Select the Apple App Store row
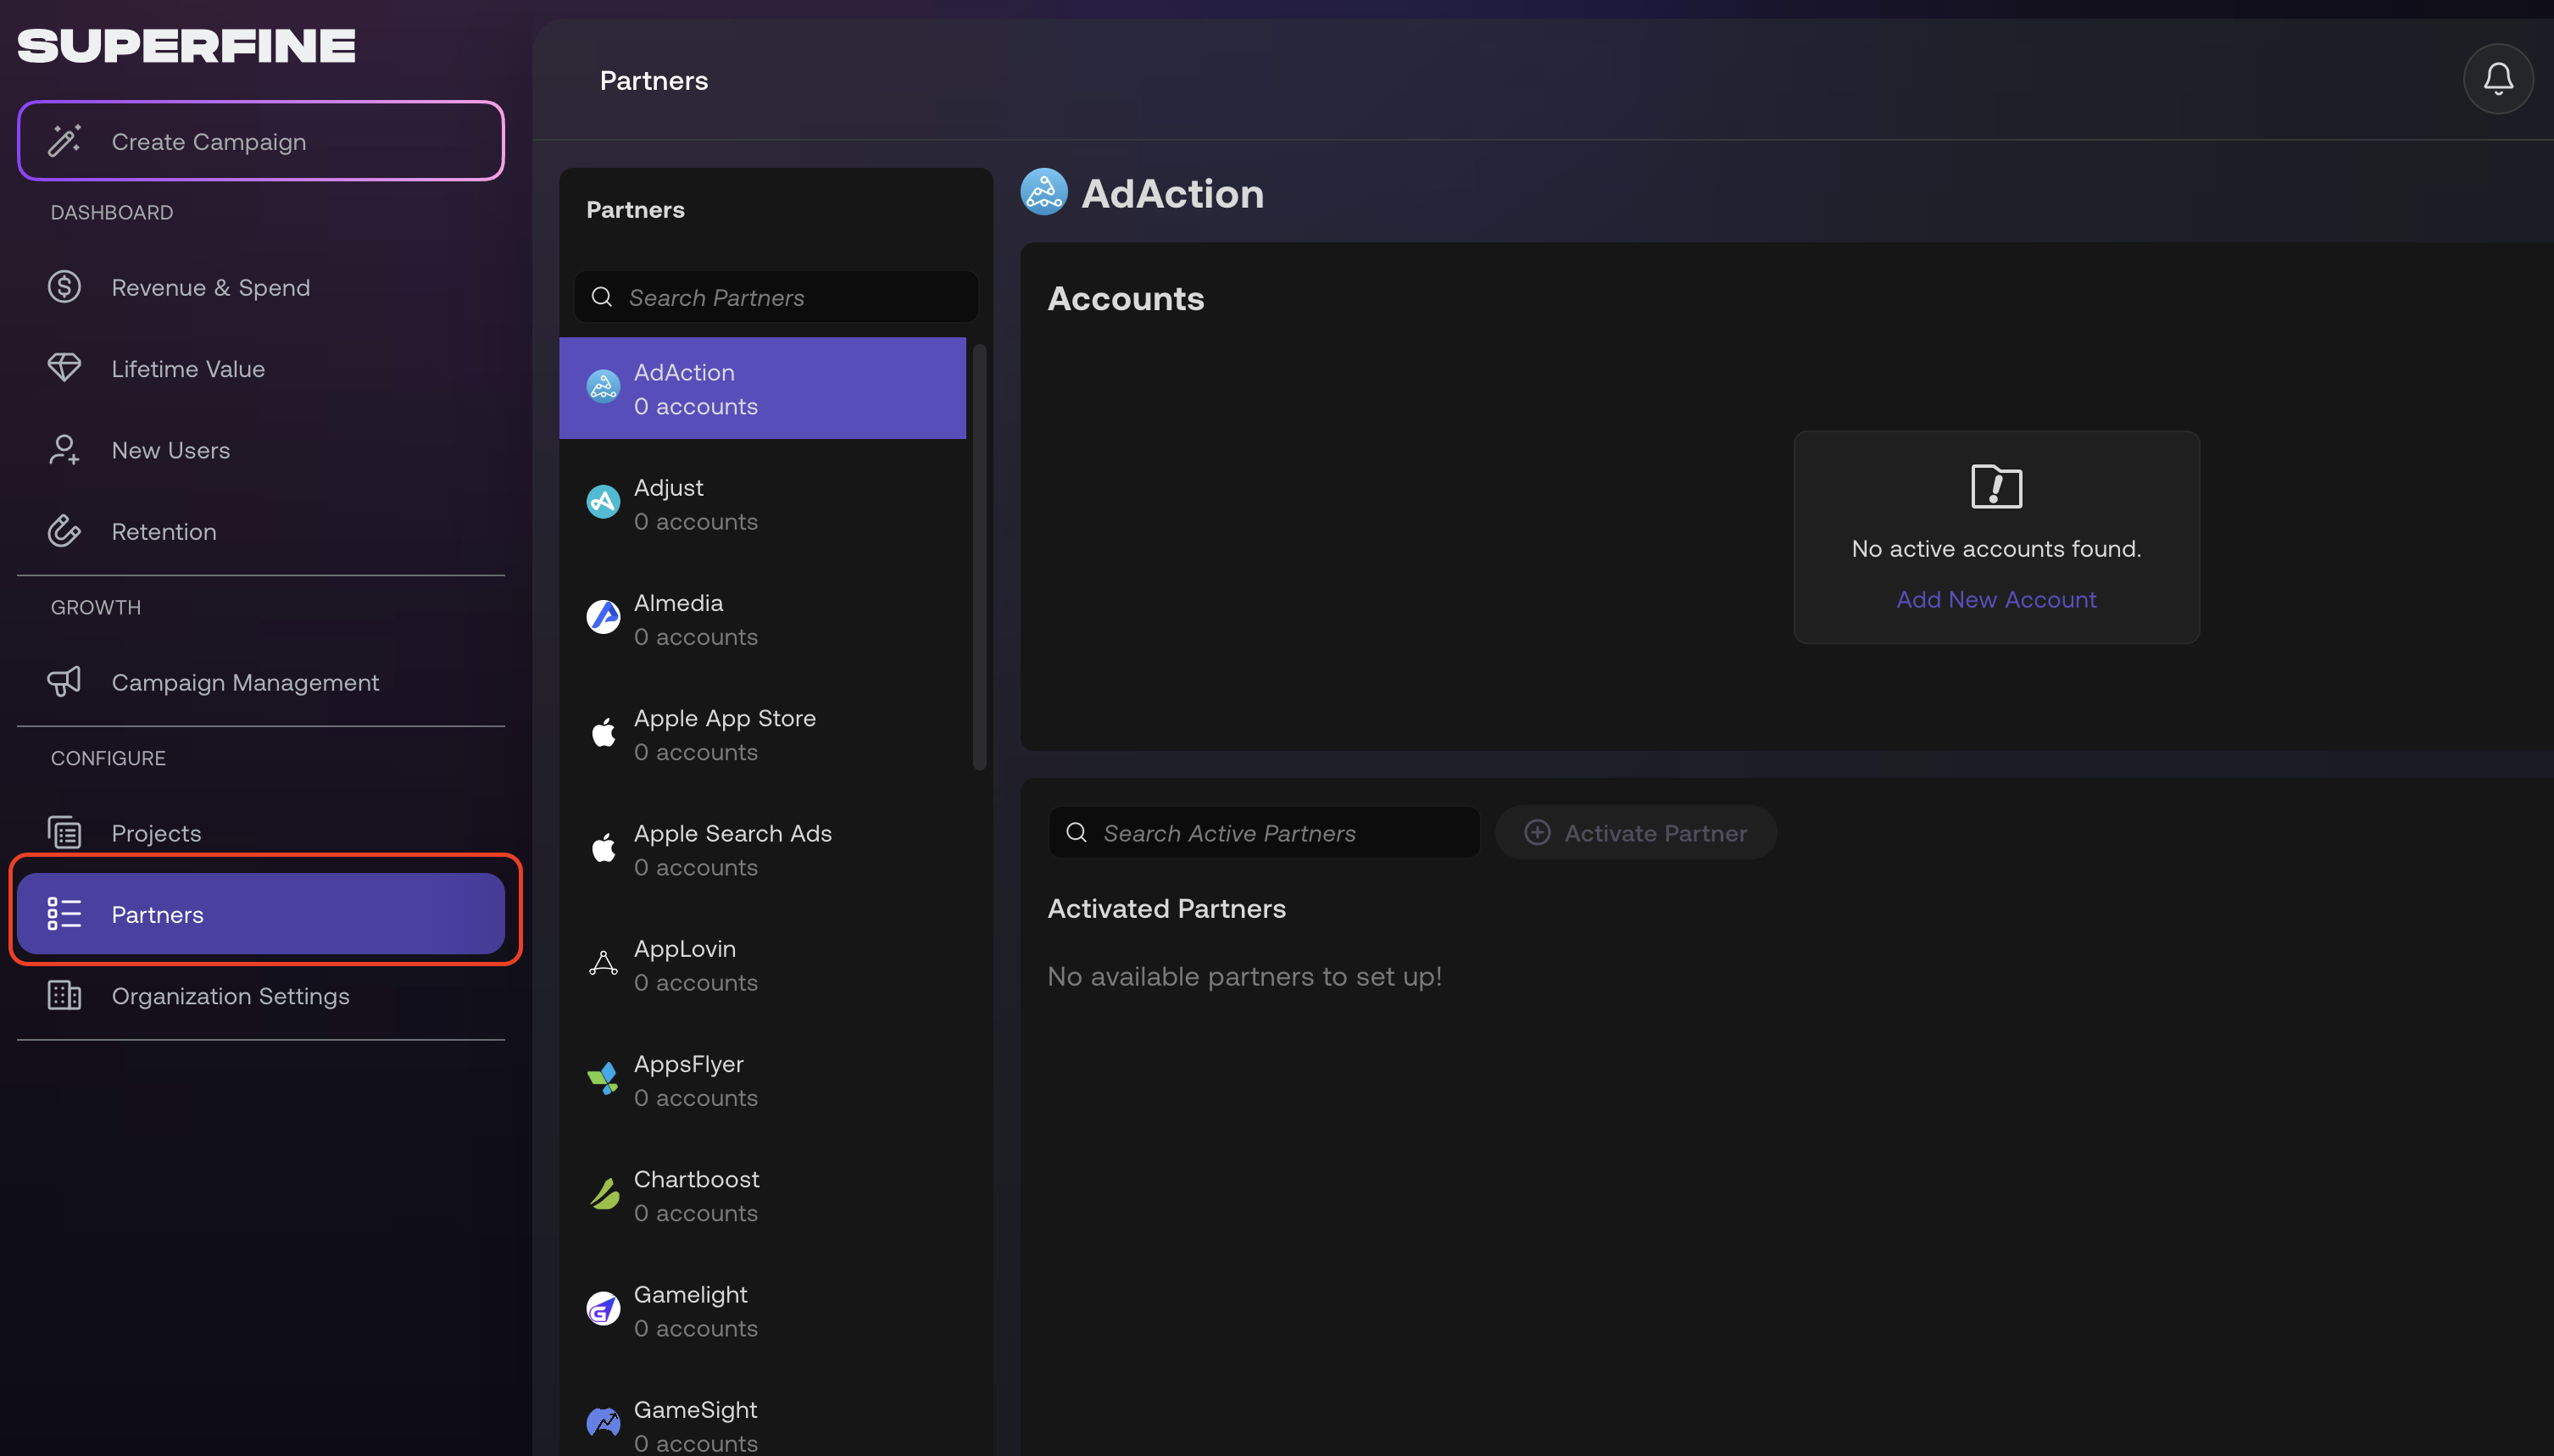 point(763,734)
